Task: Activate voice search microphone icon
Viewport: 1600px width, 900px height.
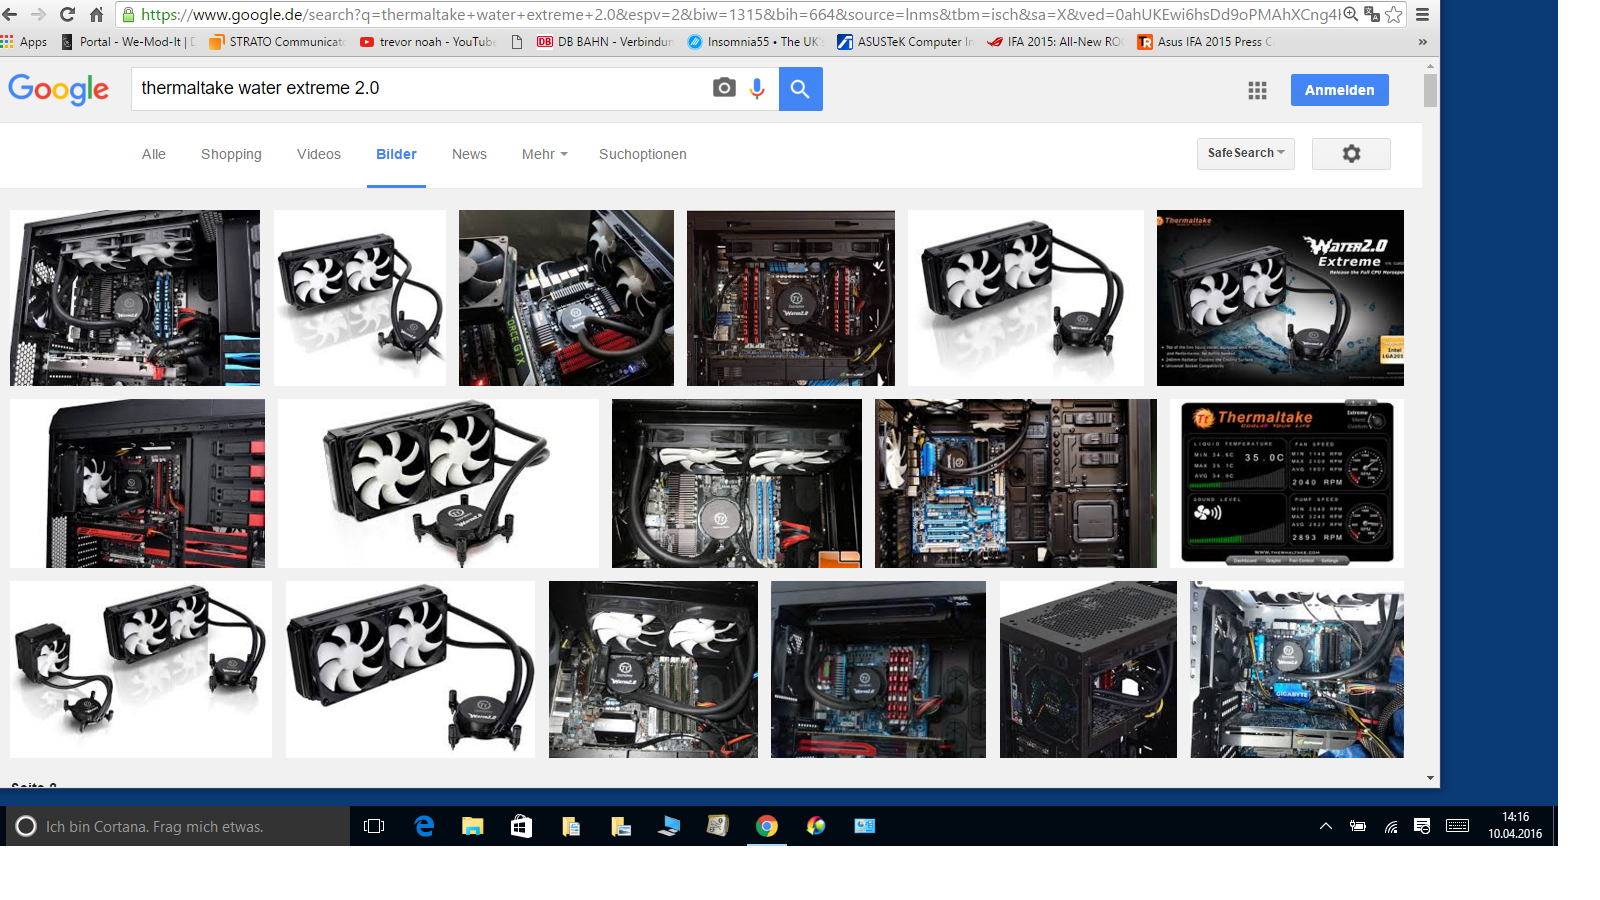Action: point(757,88)
